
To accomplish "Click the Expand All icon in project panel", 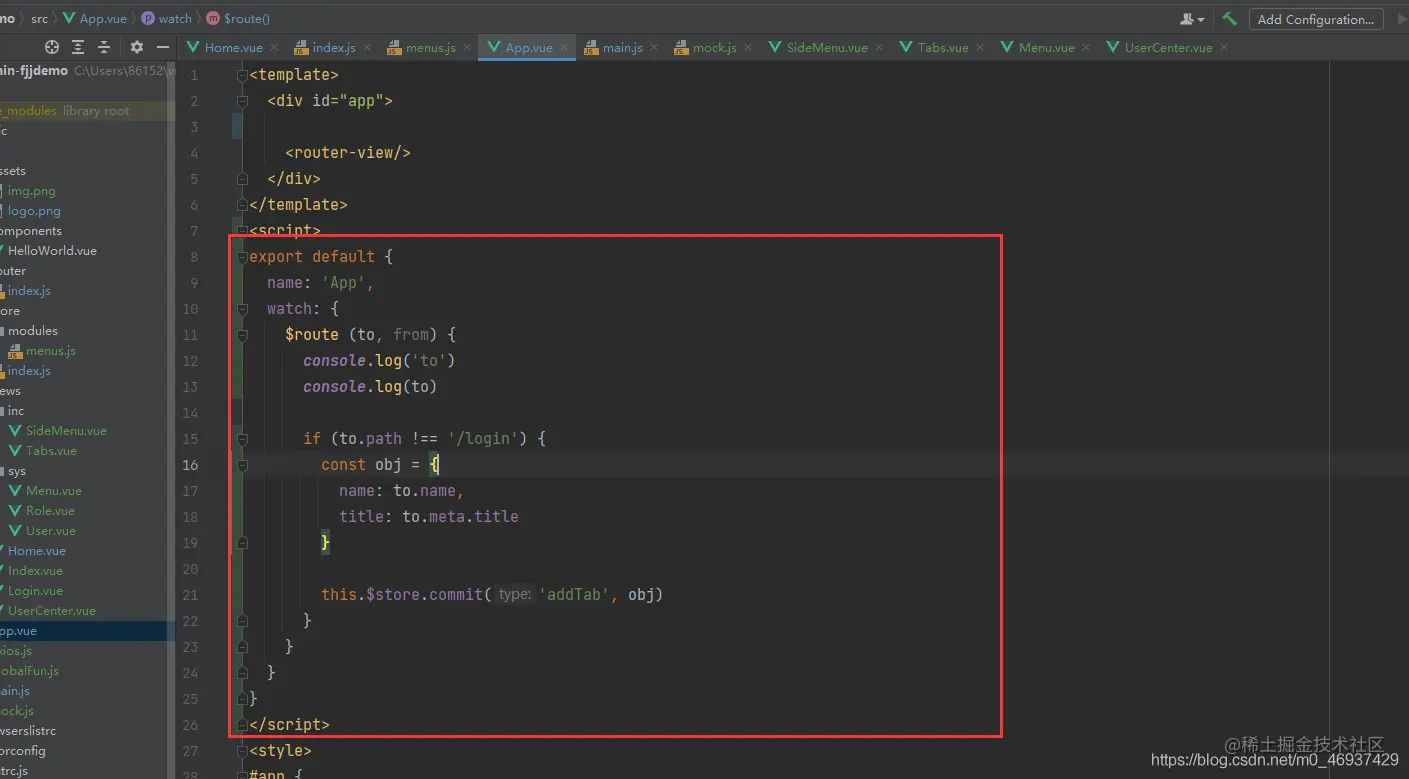I will tap(79, 47).
